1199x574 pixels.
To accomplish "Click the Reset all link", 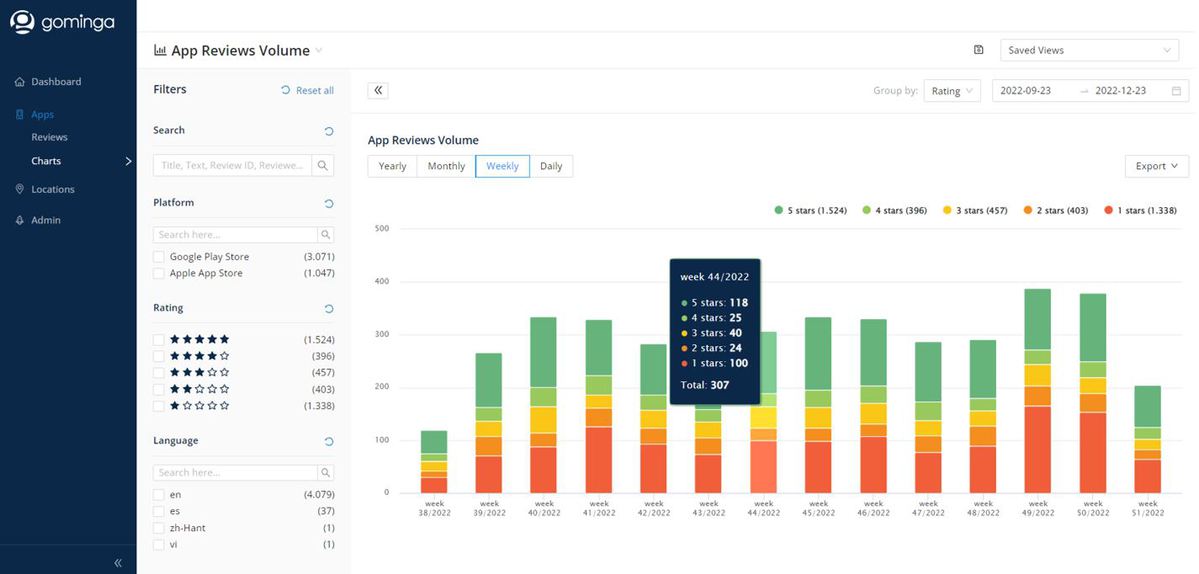I will tap(308, 91).
